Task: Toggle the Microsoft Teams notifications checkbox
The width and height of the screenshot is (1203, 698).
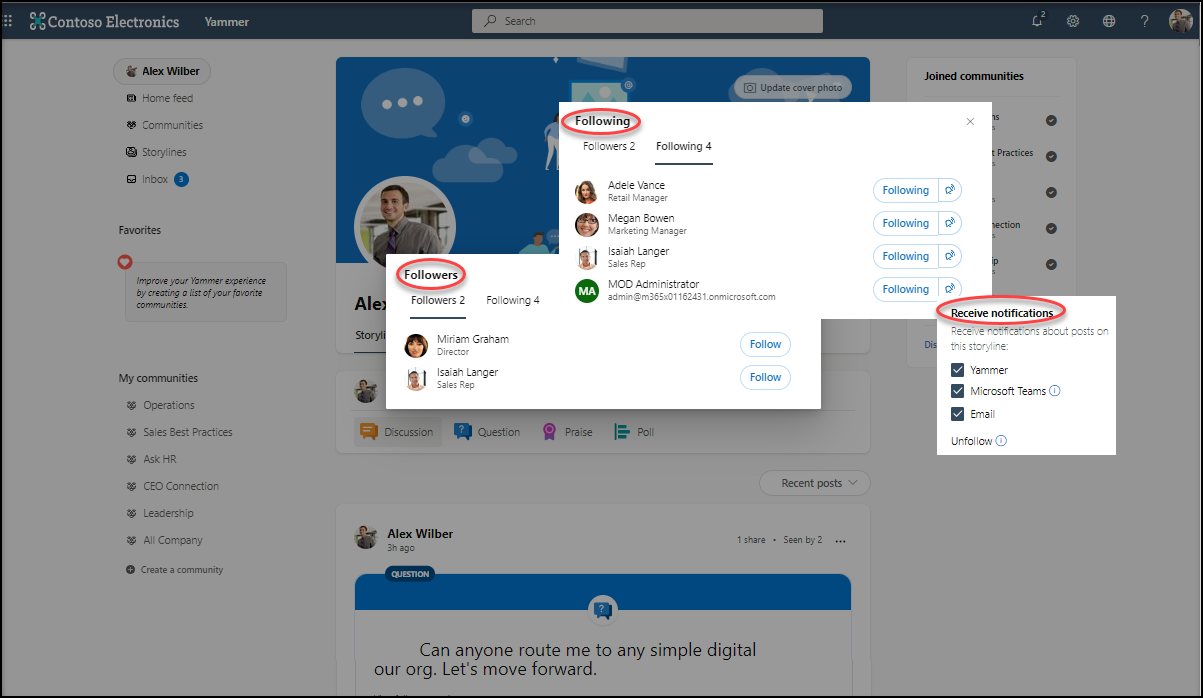Action: coord(958,391)
